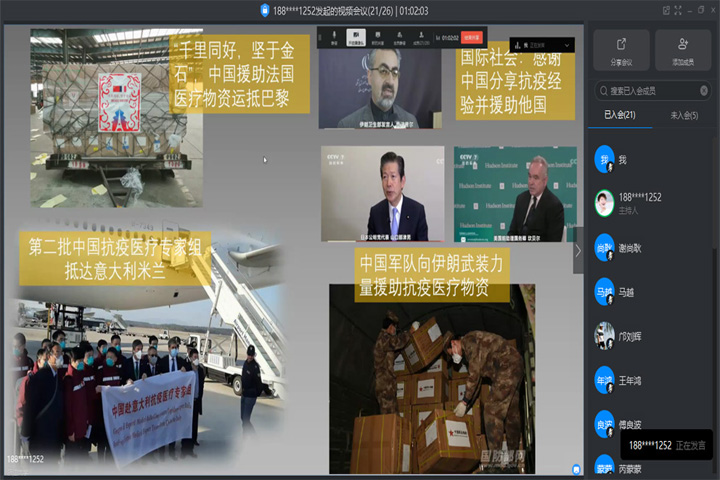Click the 01:02:02 timer in floating toolbar

coord(450,38)
